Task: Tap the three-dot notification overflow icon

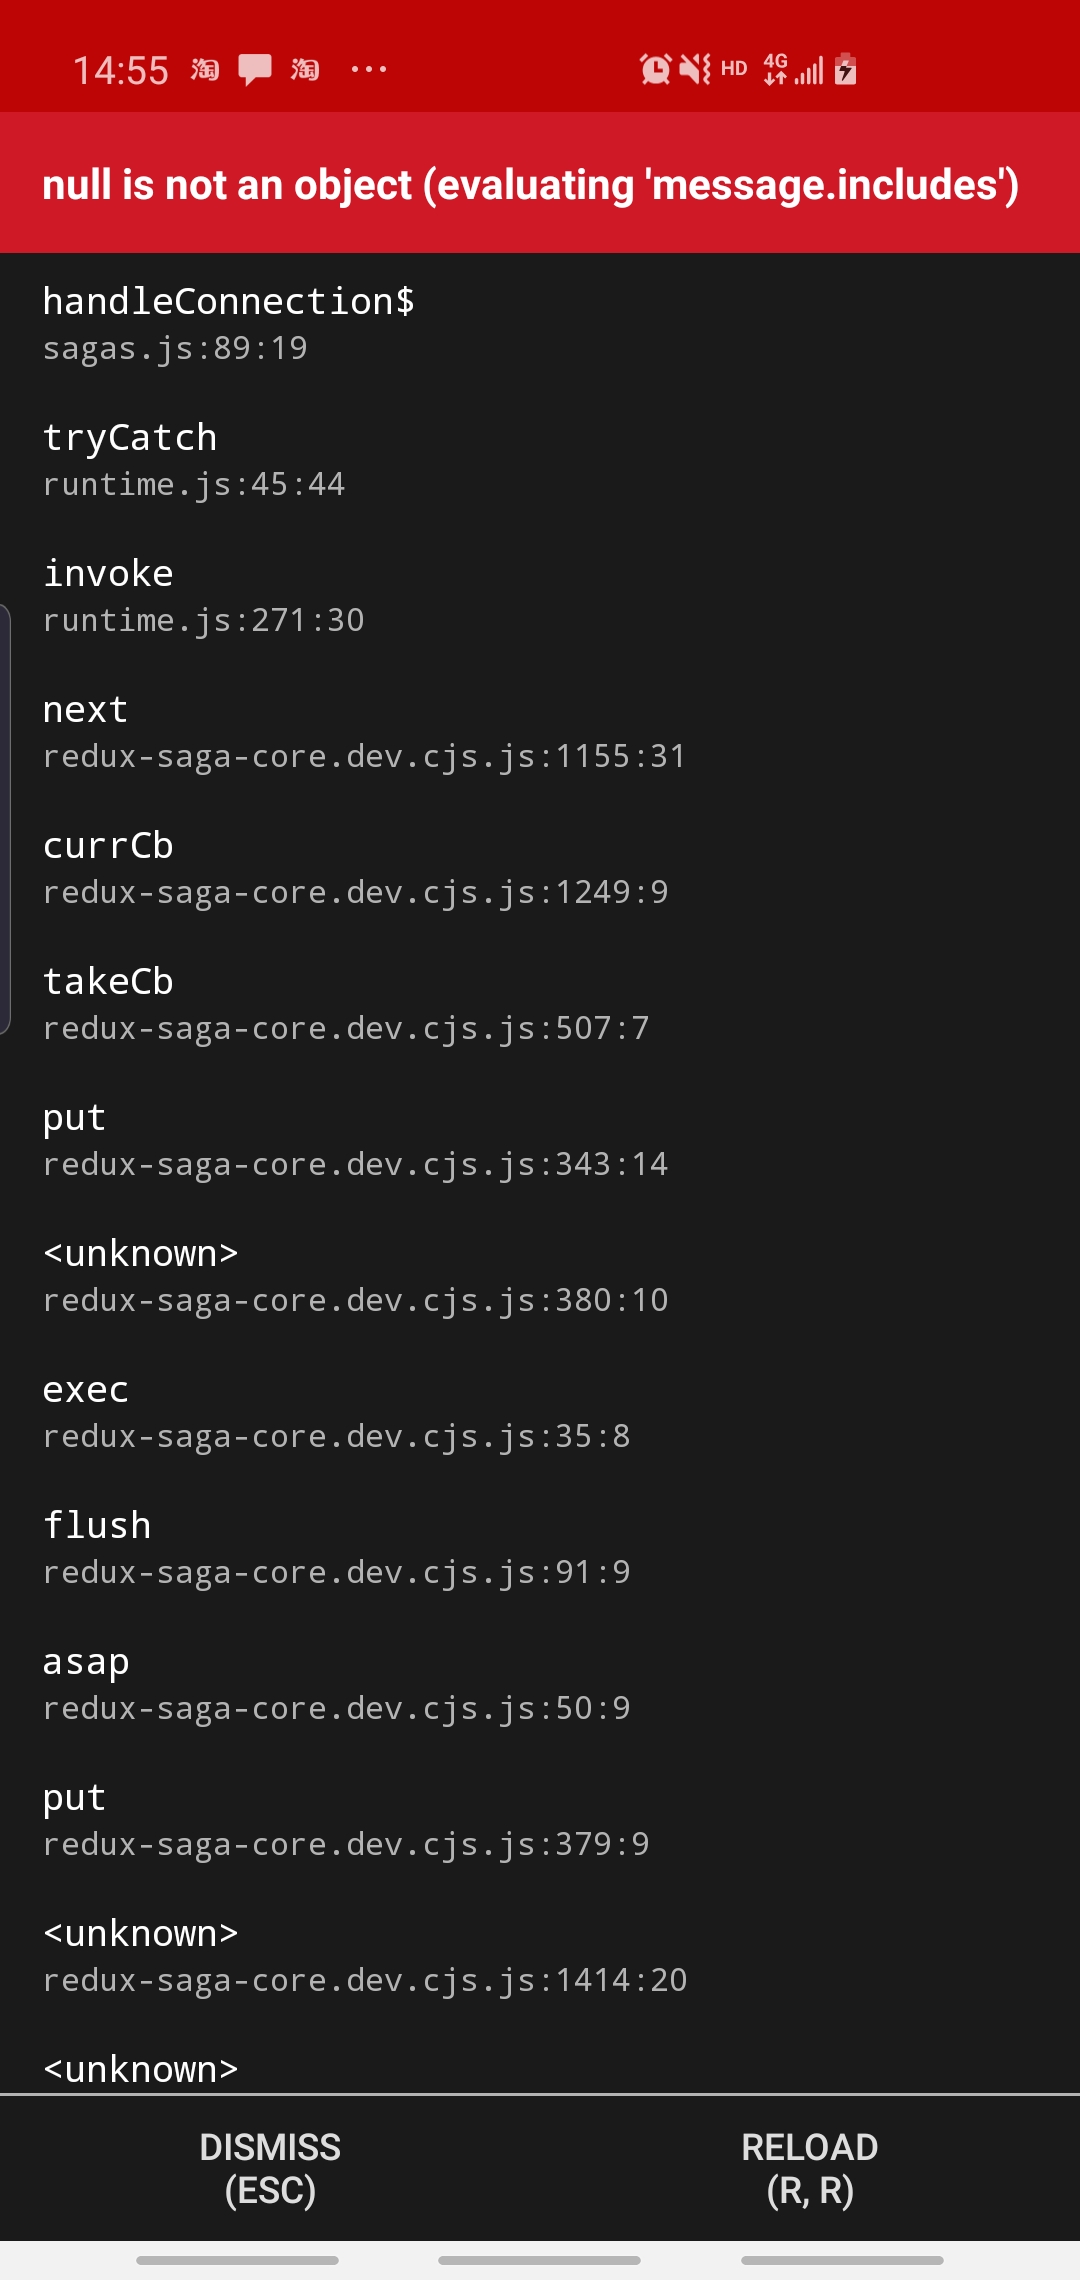Action: [x=368, y=69]
